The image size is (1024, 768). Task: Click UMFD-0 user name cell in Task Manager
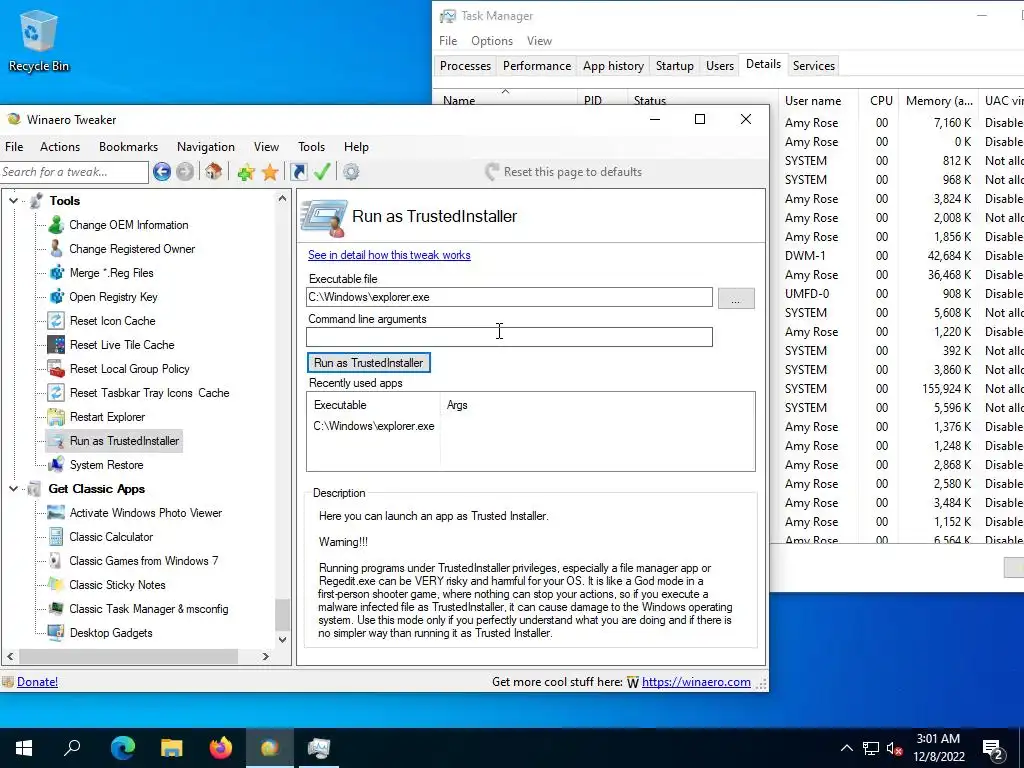(807, 294)
